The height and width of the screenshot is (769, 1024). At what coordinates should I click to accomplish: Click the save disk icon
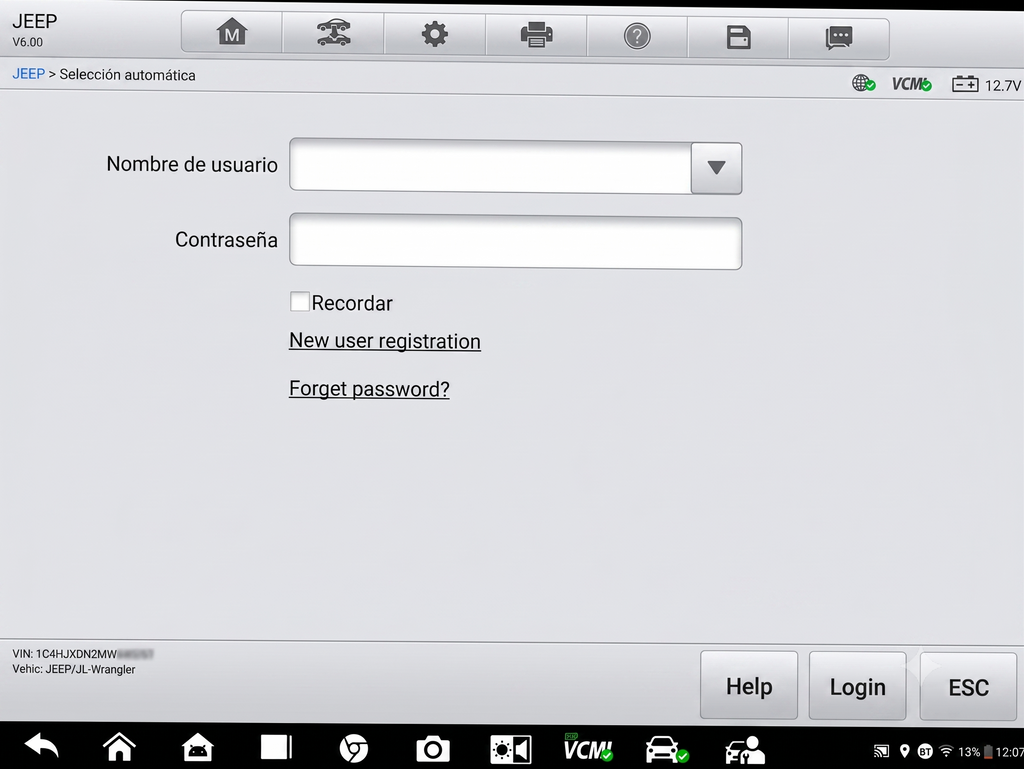pyautogui.click(x=738, y=37)
